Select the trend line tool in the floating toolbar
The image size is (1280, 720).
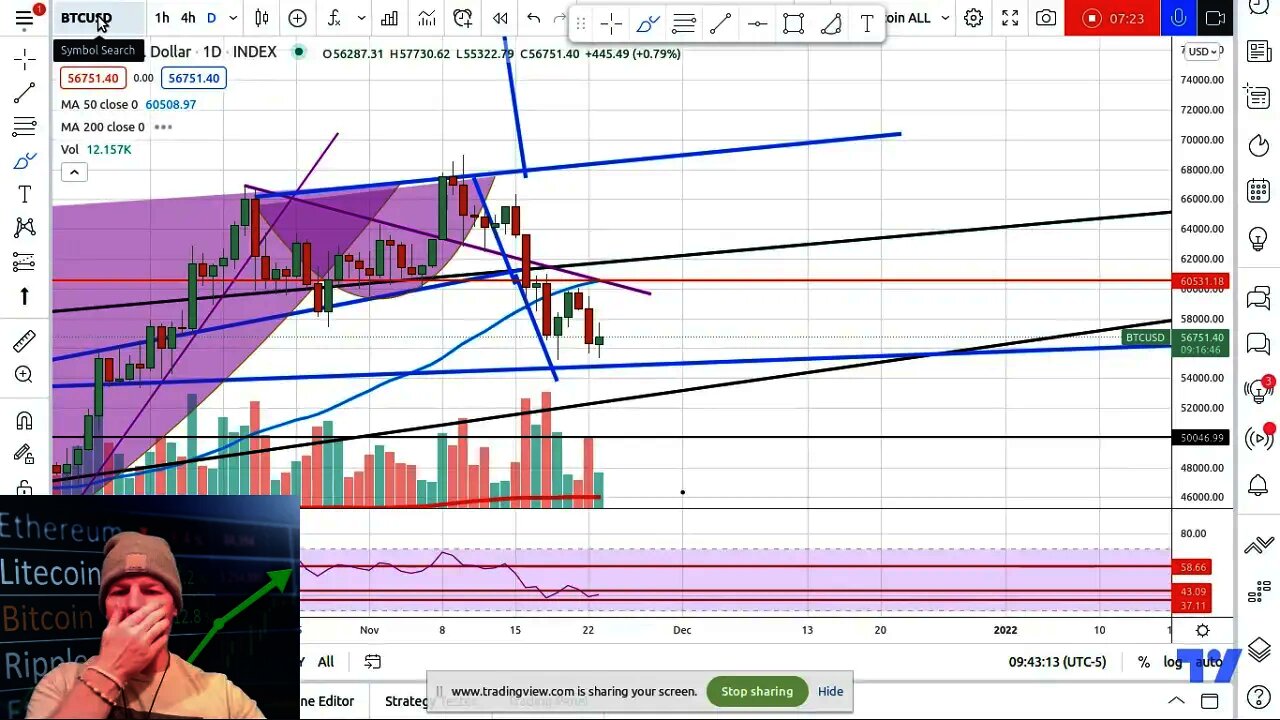(720, 23)
